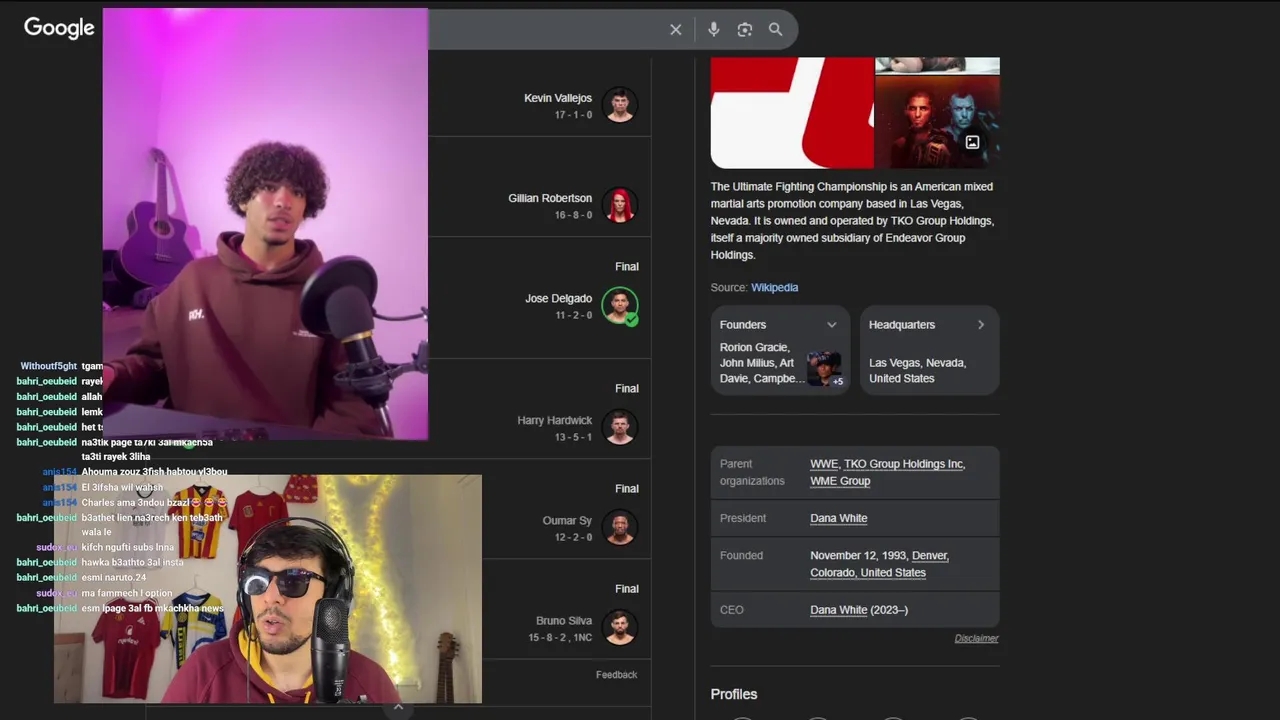This screenshot has height=720, width=1280.
Task: Open the Headquarters card arrow
Action: (981, 325)
